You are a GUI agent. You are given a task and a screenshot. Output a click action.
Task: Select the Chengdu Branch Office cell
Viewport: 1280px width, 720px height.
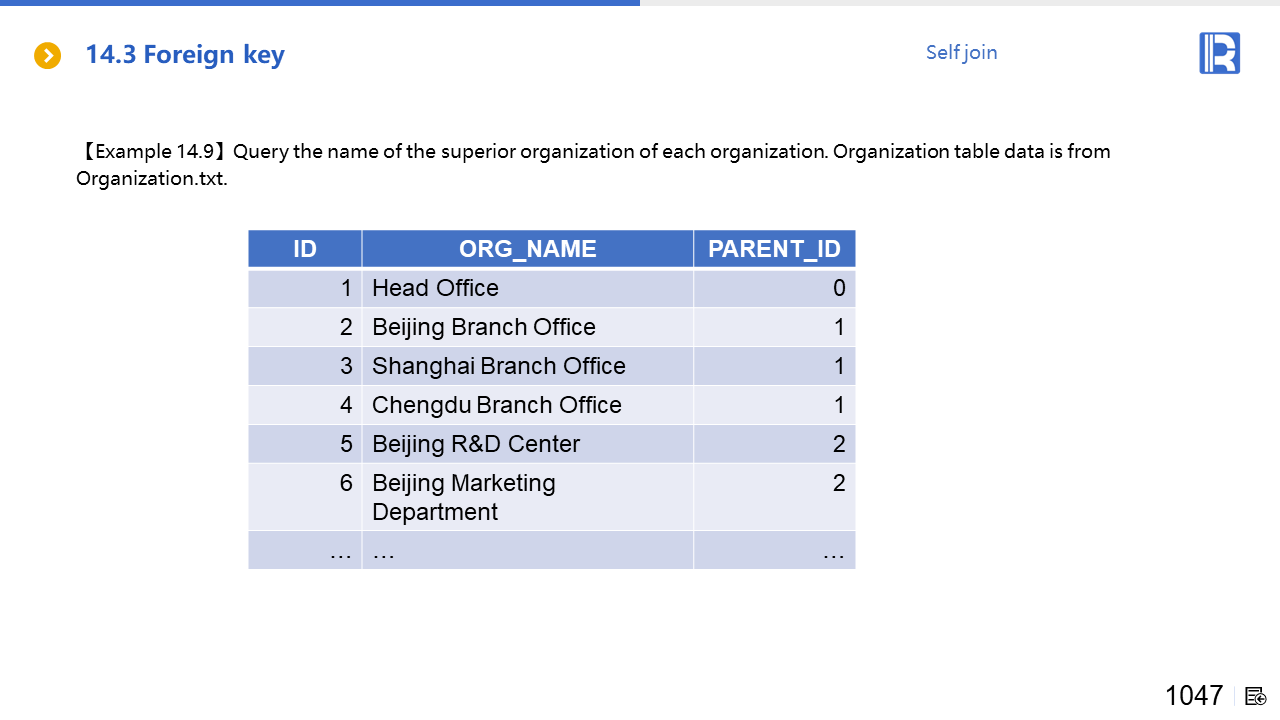[x=497, y=405]
